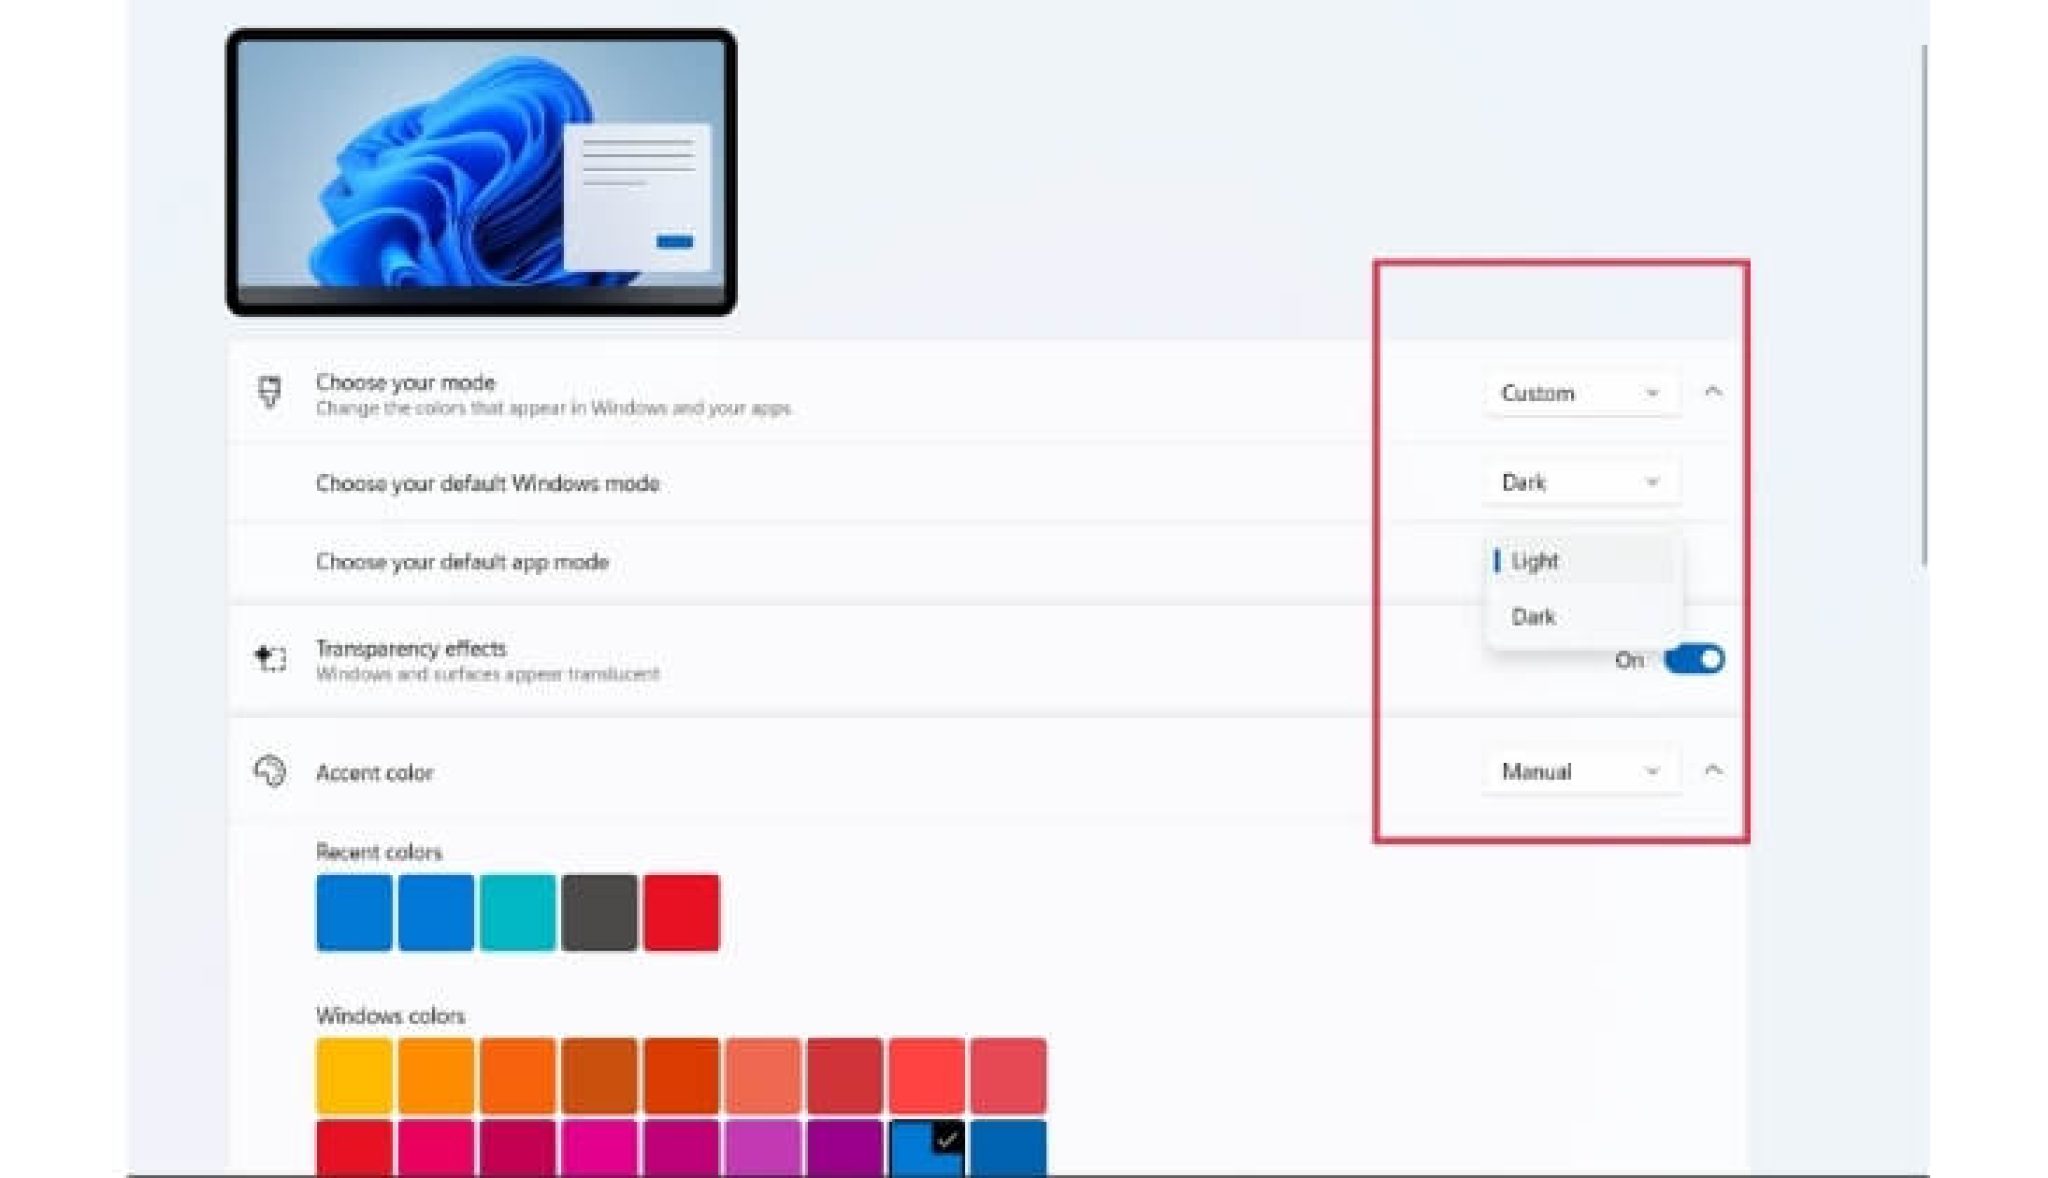
Task: Open the default Windows mode Dark dropdown
Action: pos(1581,483)
